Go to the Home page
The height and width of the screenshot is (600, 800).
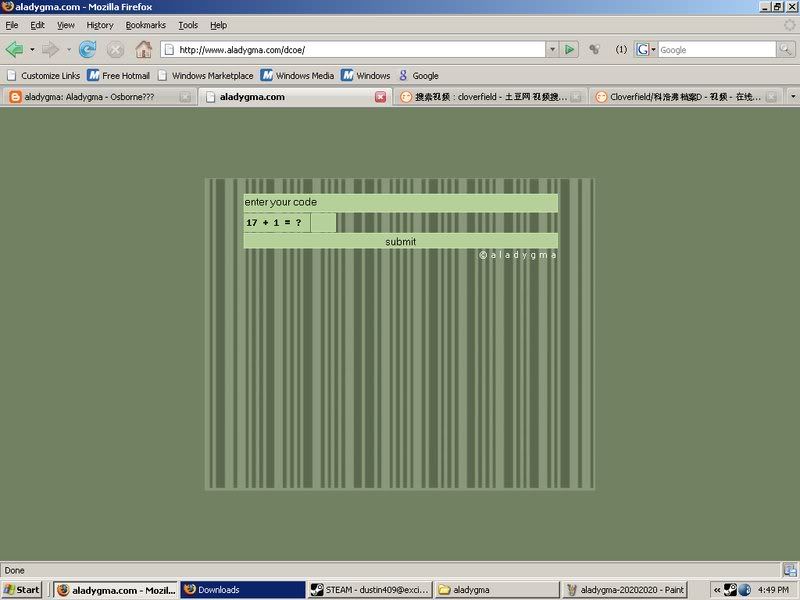tap(143, 49)
